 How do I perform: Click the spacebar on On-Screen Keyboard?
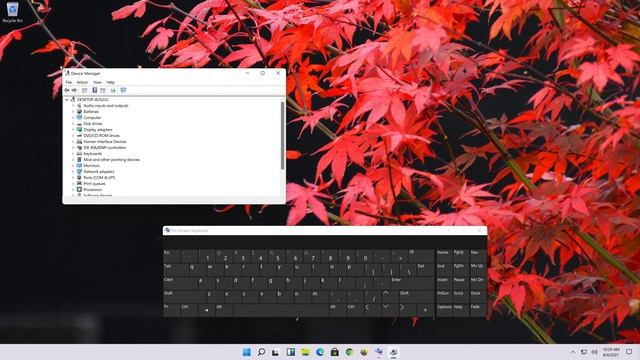click(280, 309)
